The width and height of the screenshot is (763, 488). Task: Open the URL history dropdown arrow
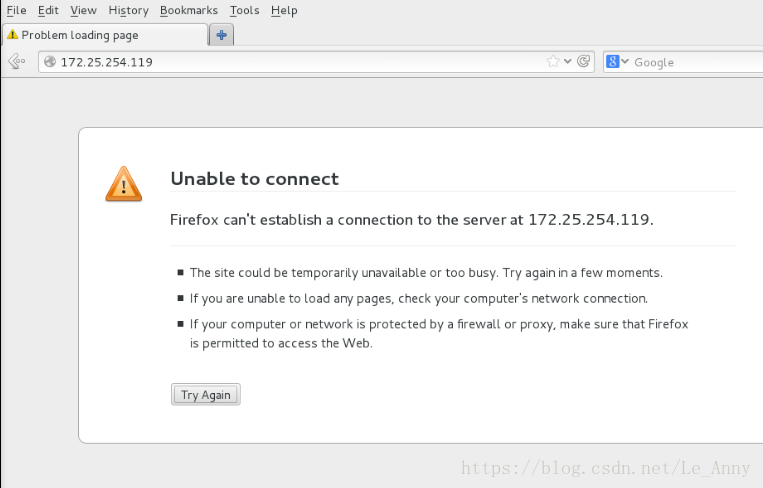click(568, 62)
